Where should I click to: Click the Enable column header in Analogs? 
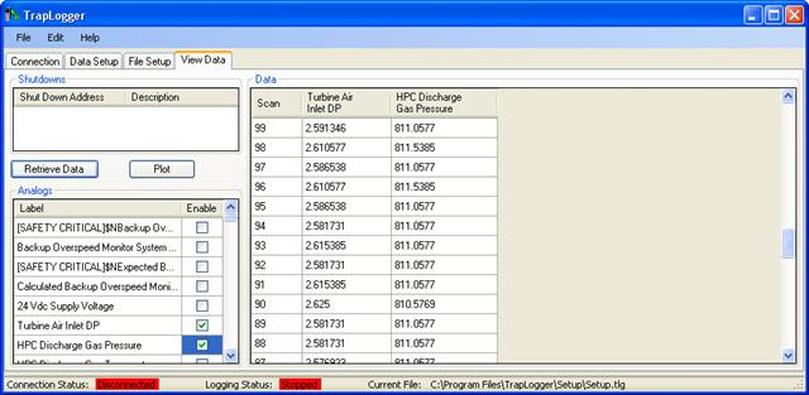coord(202,208)
